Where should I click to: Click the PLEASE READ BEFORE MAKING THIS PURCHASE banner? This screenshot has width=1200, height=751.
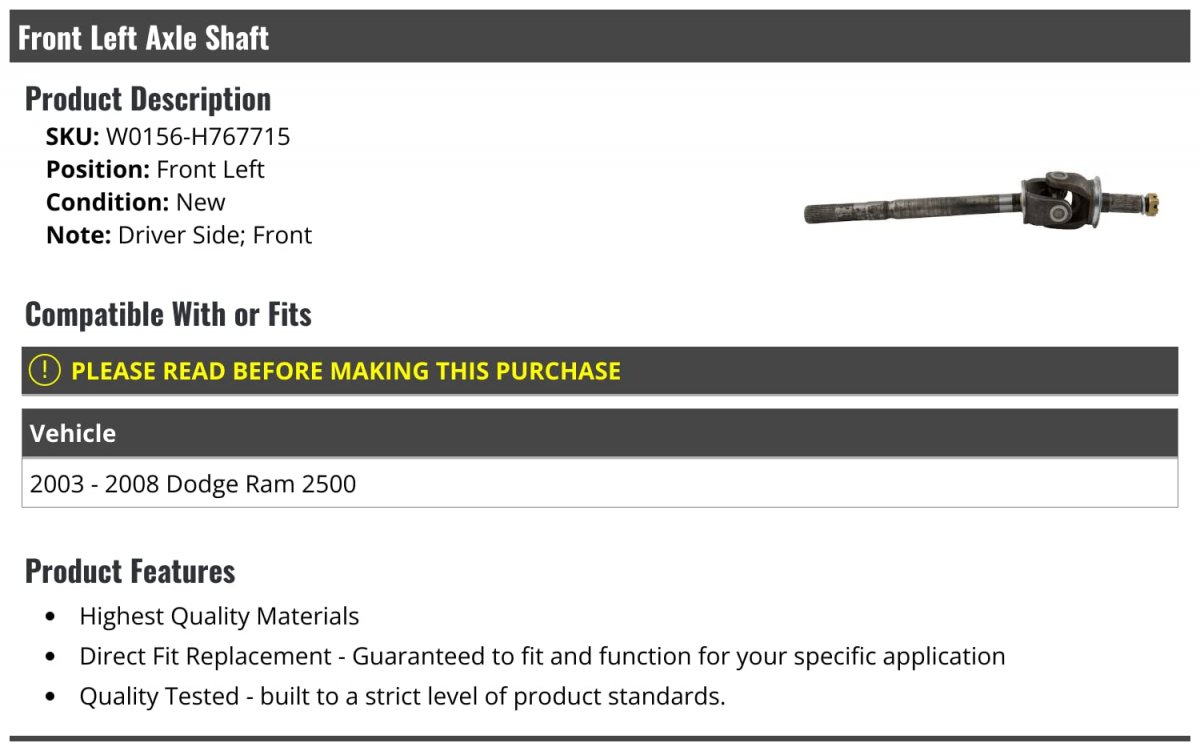click(600, 370)
